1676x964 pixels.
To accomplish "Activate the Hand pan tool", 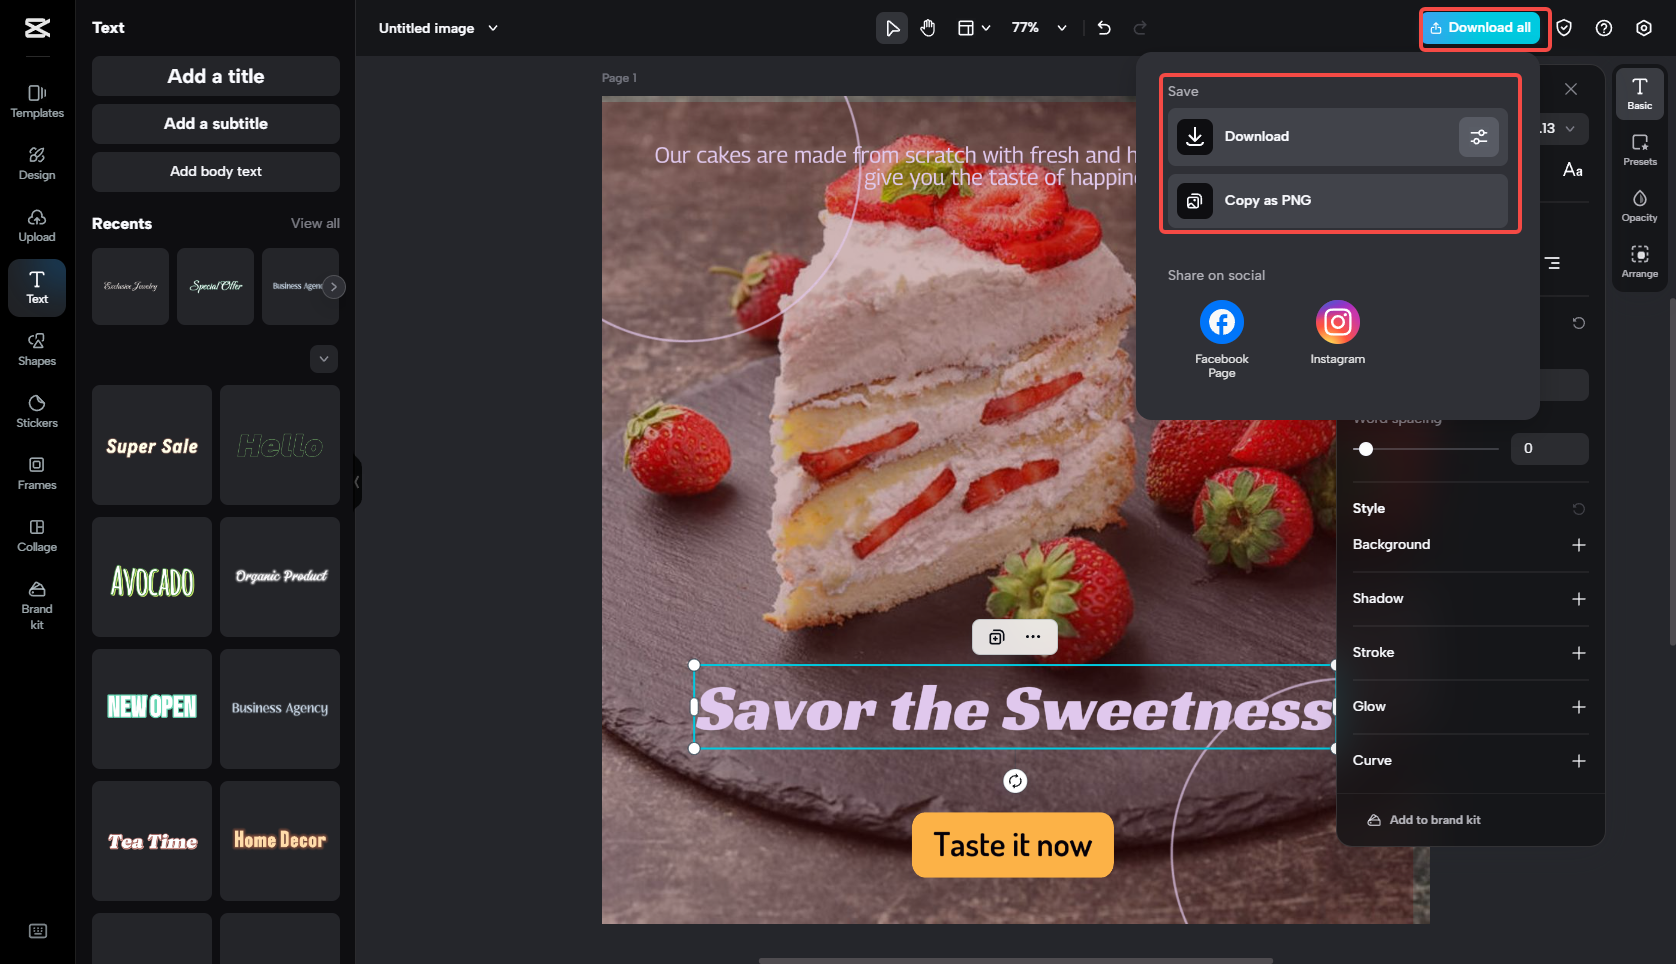I will coord(928,28).
